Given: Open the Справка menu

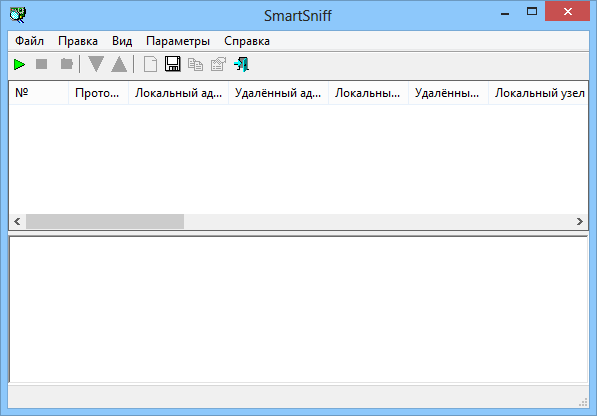Looking at the screenshot, I should click(247, 41).
